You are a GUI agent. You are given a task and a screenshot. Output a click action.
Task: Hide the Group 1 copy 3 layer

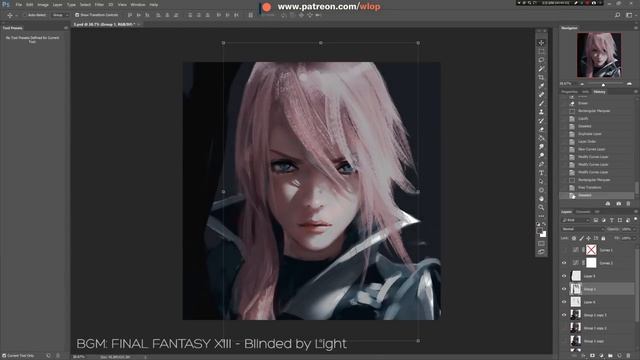[564, 315]
